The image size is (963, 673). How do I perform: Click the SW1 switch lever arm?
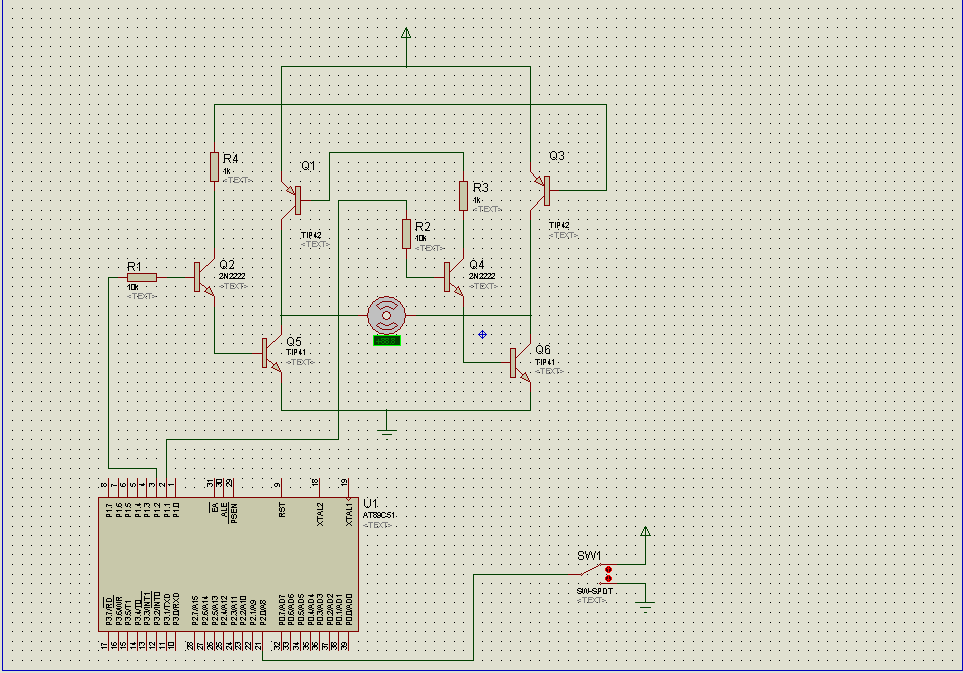(589, 572)
